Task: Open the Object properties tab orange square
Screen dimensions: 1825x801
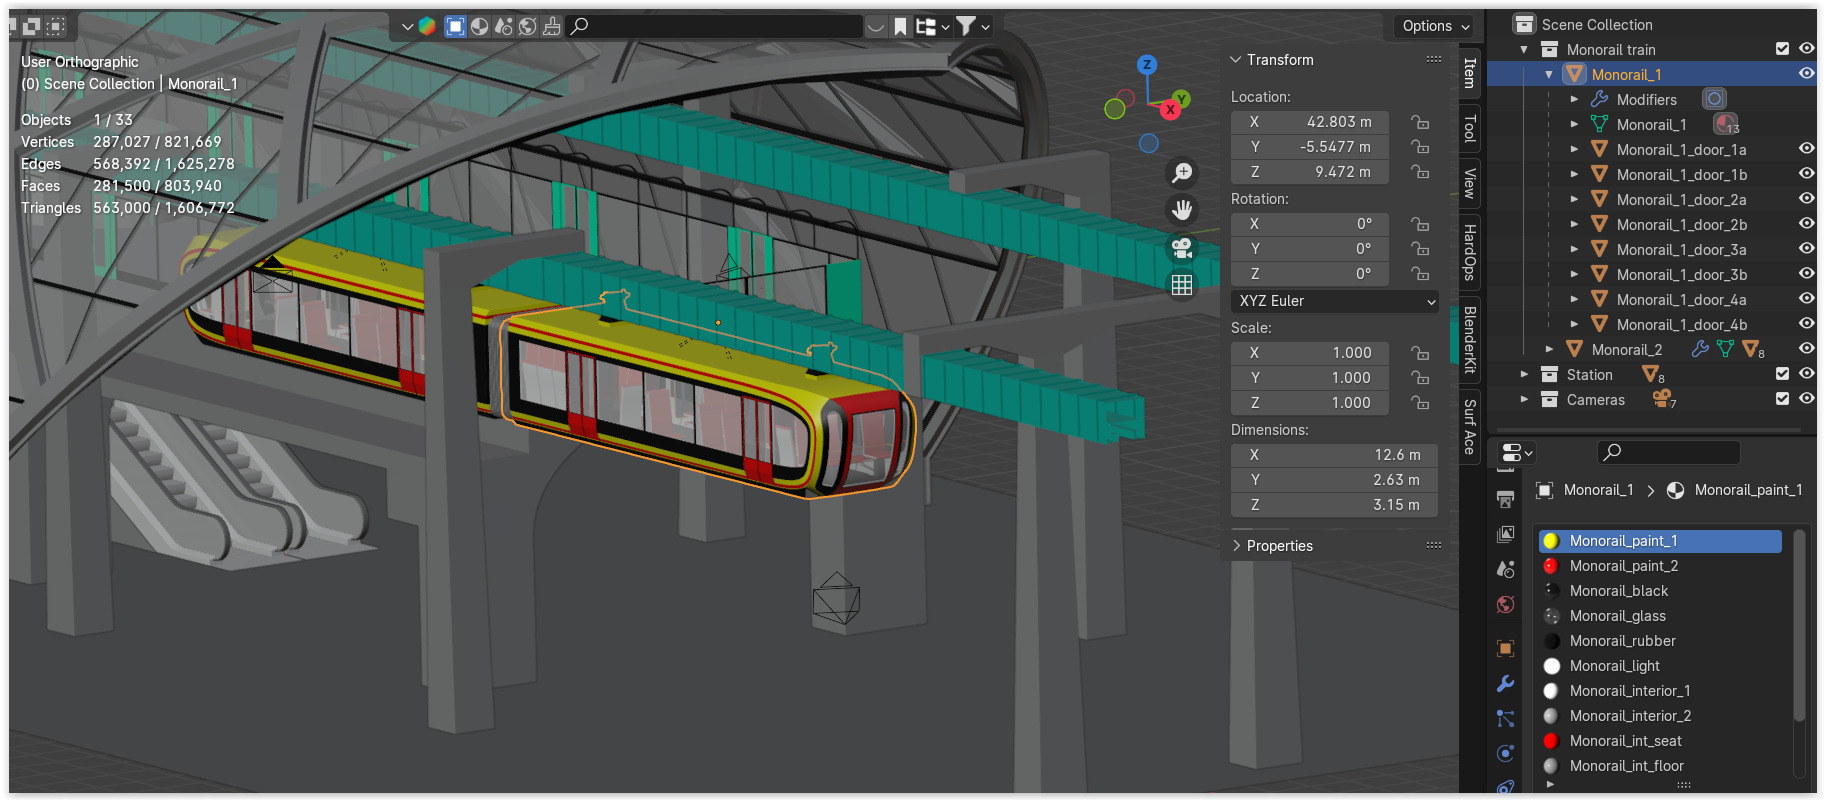Action: tap(1505, 648)
